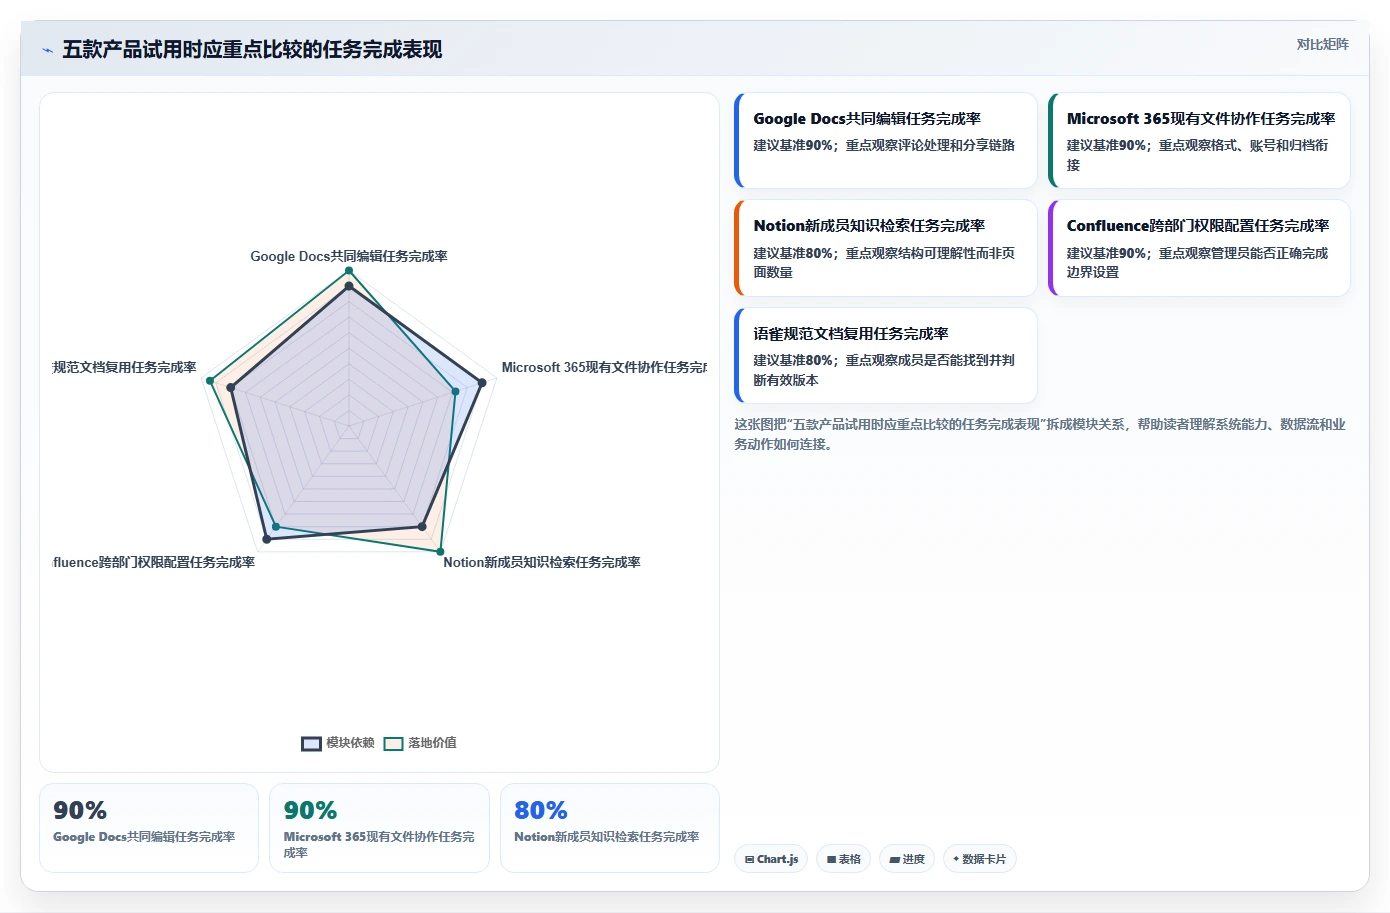
Task: Click the radar axis label for 规范文档复用
Action: 125,367
